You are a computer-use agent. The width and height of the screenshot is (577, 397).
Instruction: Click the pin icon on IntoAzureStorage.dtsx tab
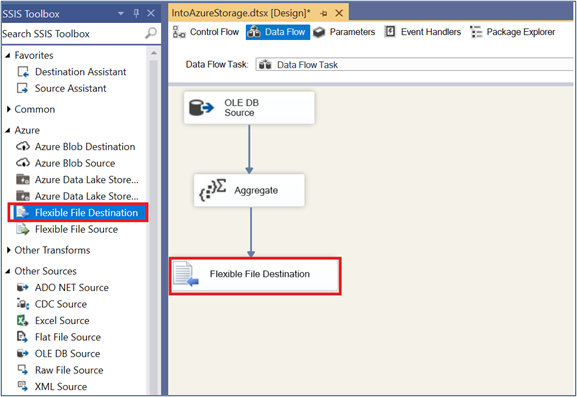pyautogui.click(x=324, y=14)
